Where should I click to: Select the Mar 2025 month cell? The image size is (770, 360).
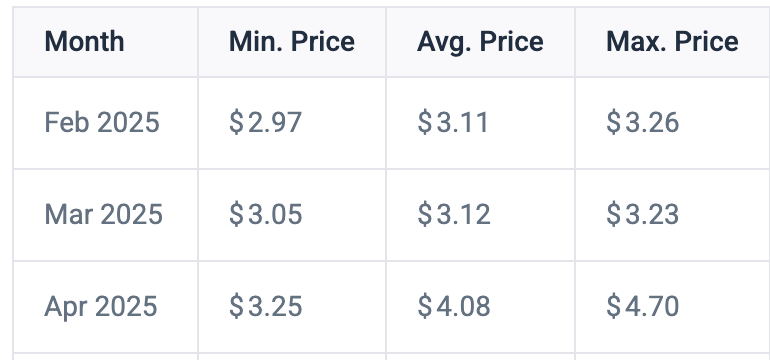point(105,215)
